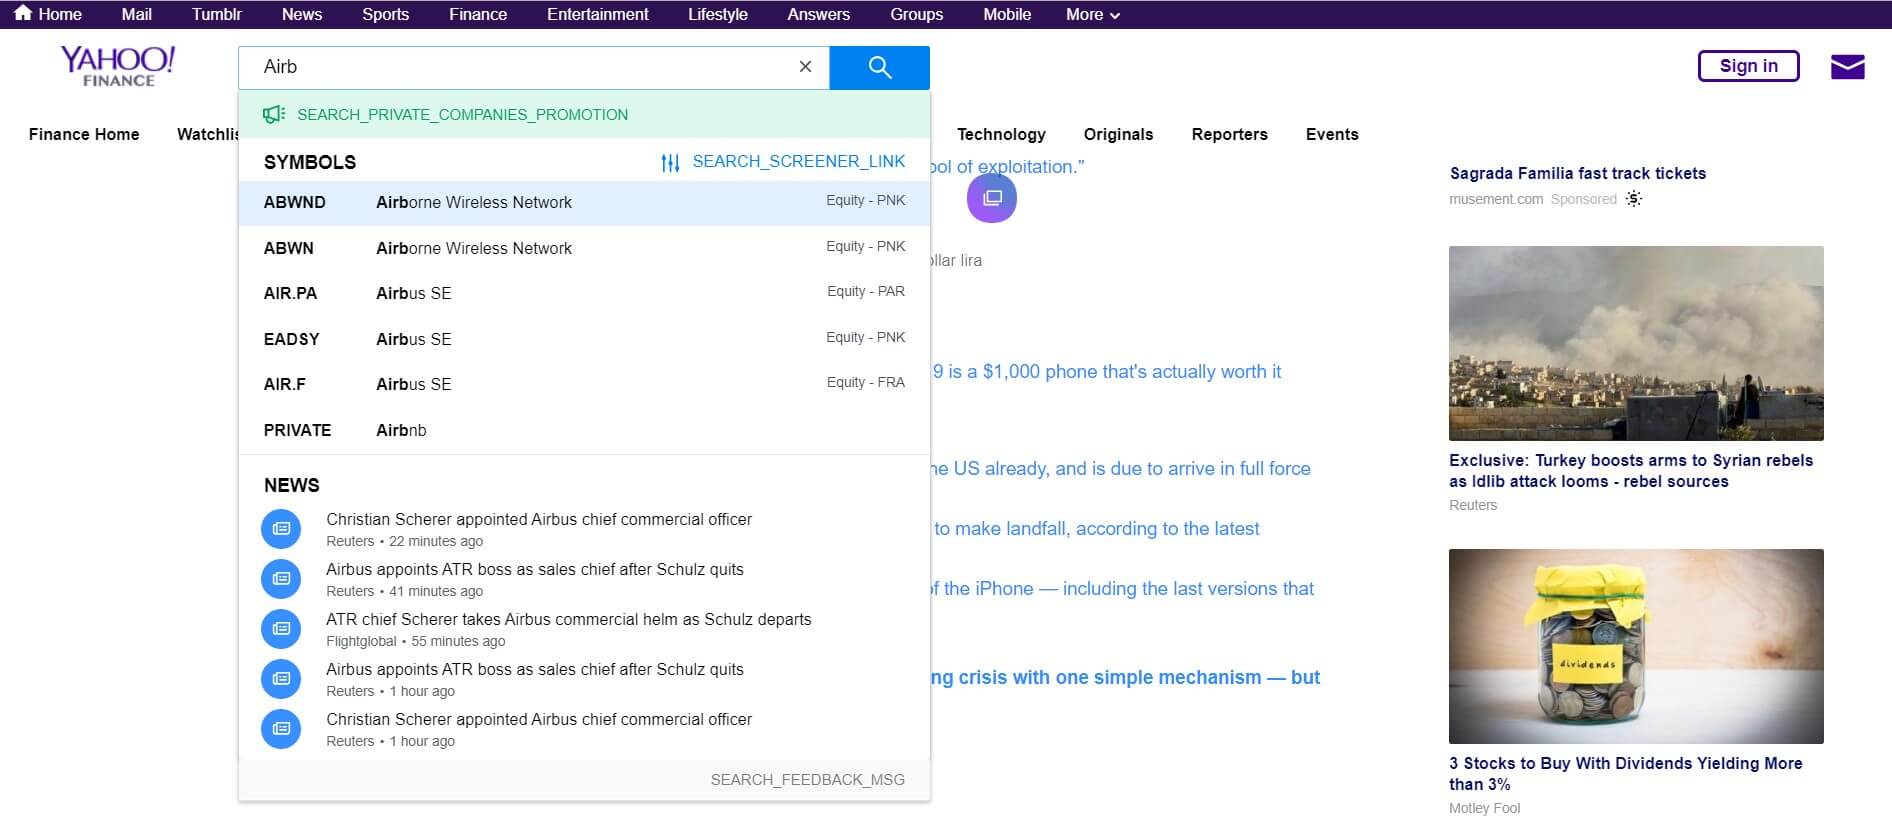The height and width of the screenshot is (832, 1892).
Task: Click the purple floating gallery icon
Action: tap(991, 198)
